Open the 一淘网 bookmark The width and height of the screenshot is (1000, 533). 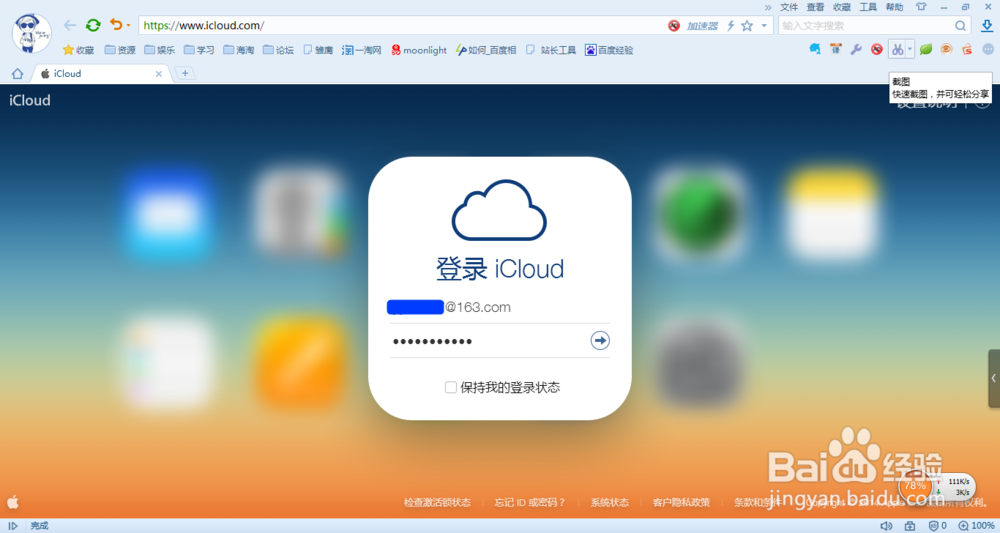(x=362, y=50)
